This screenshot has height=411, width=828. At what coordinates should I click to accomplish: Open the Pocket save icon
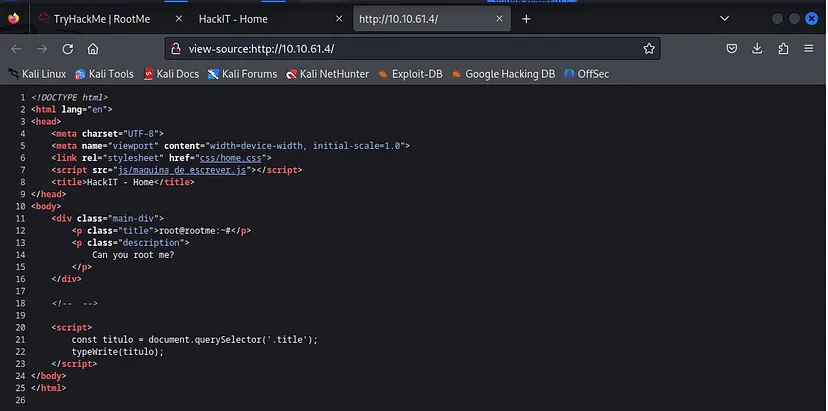[x=732, y=48]
